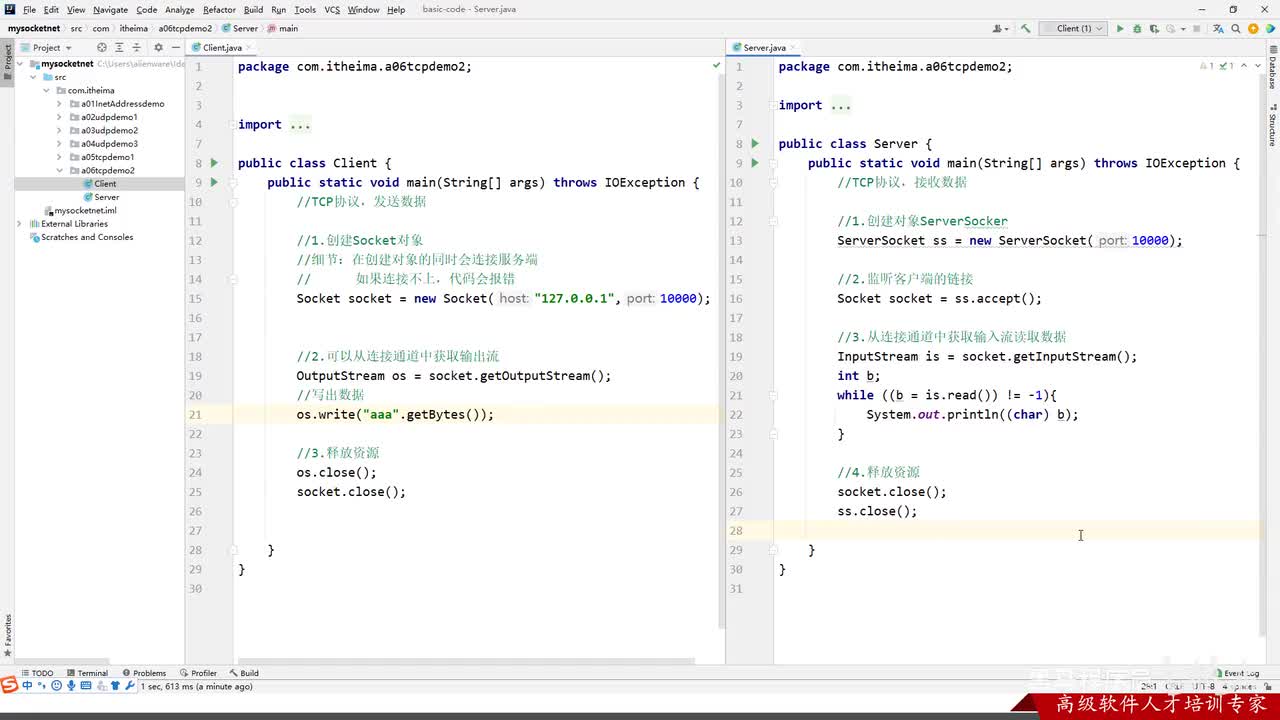Click the Run with Coverage icon

tap(1154, 29)
